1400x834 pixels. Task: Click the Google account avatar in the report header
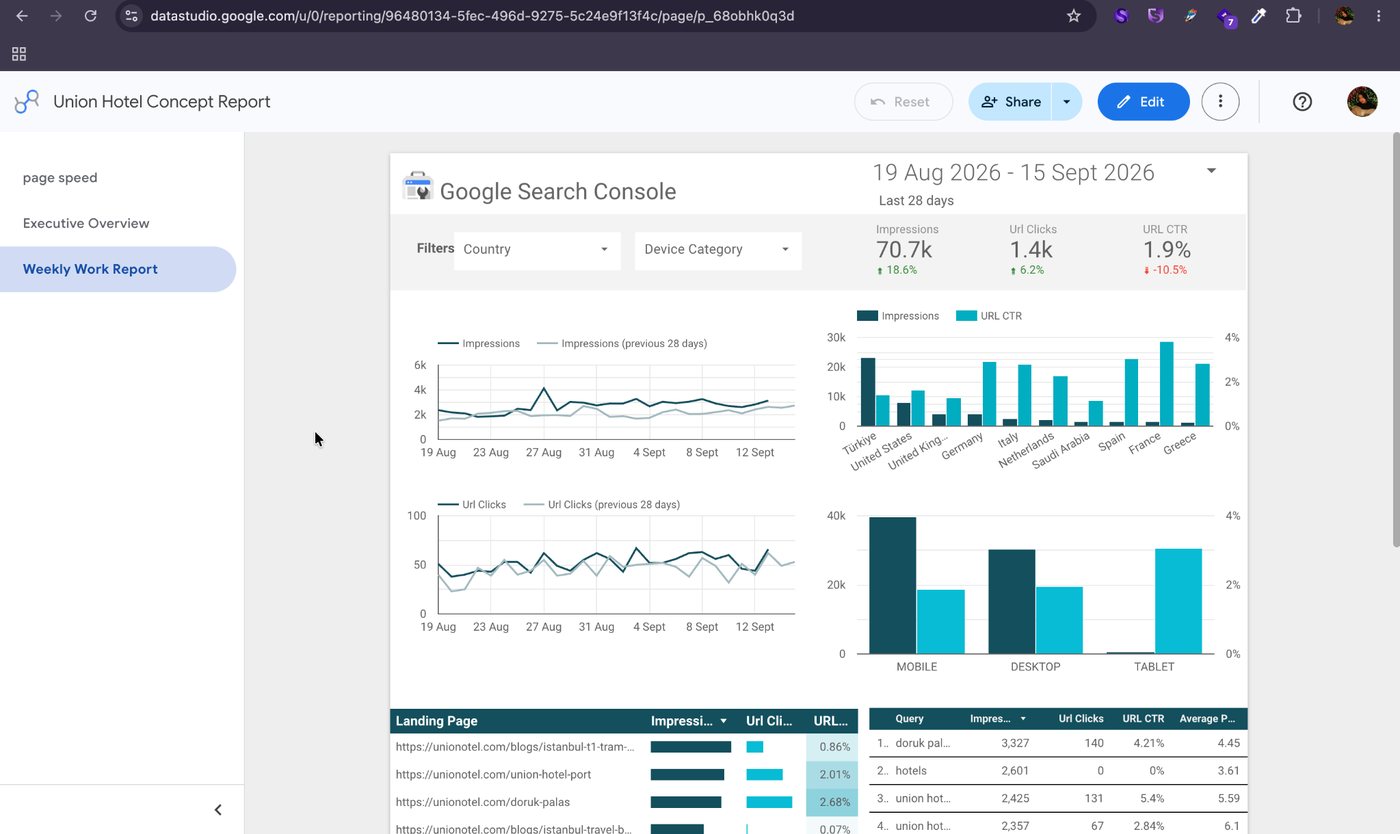(x=1362, y=101)
